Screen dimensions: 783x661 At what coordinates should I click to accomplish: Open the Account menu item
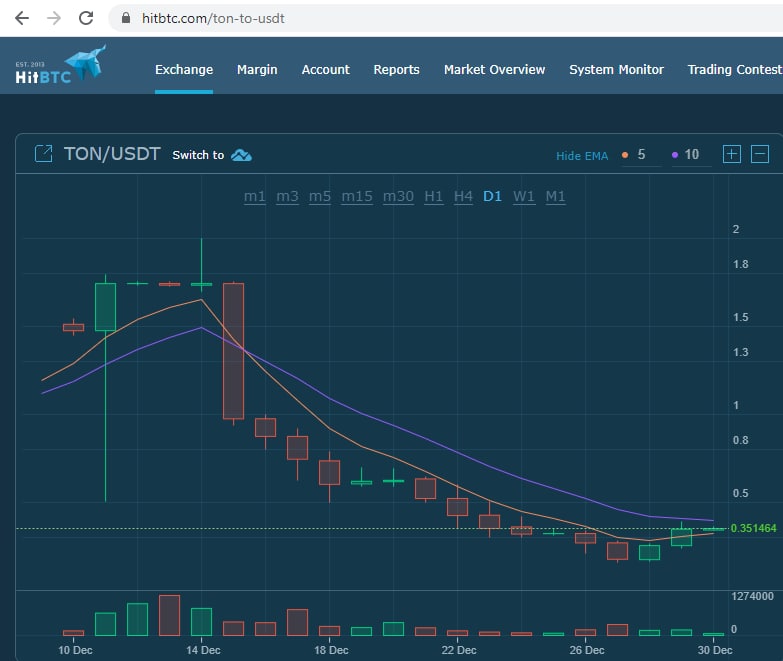click(x=326, y=69)
